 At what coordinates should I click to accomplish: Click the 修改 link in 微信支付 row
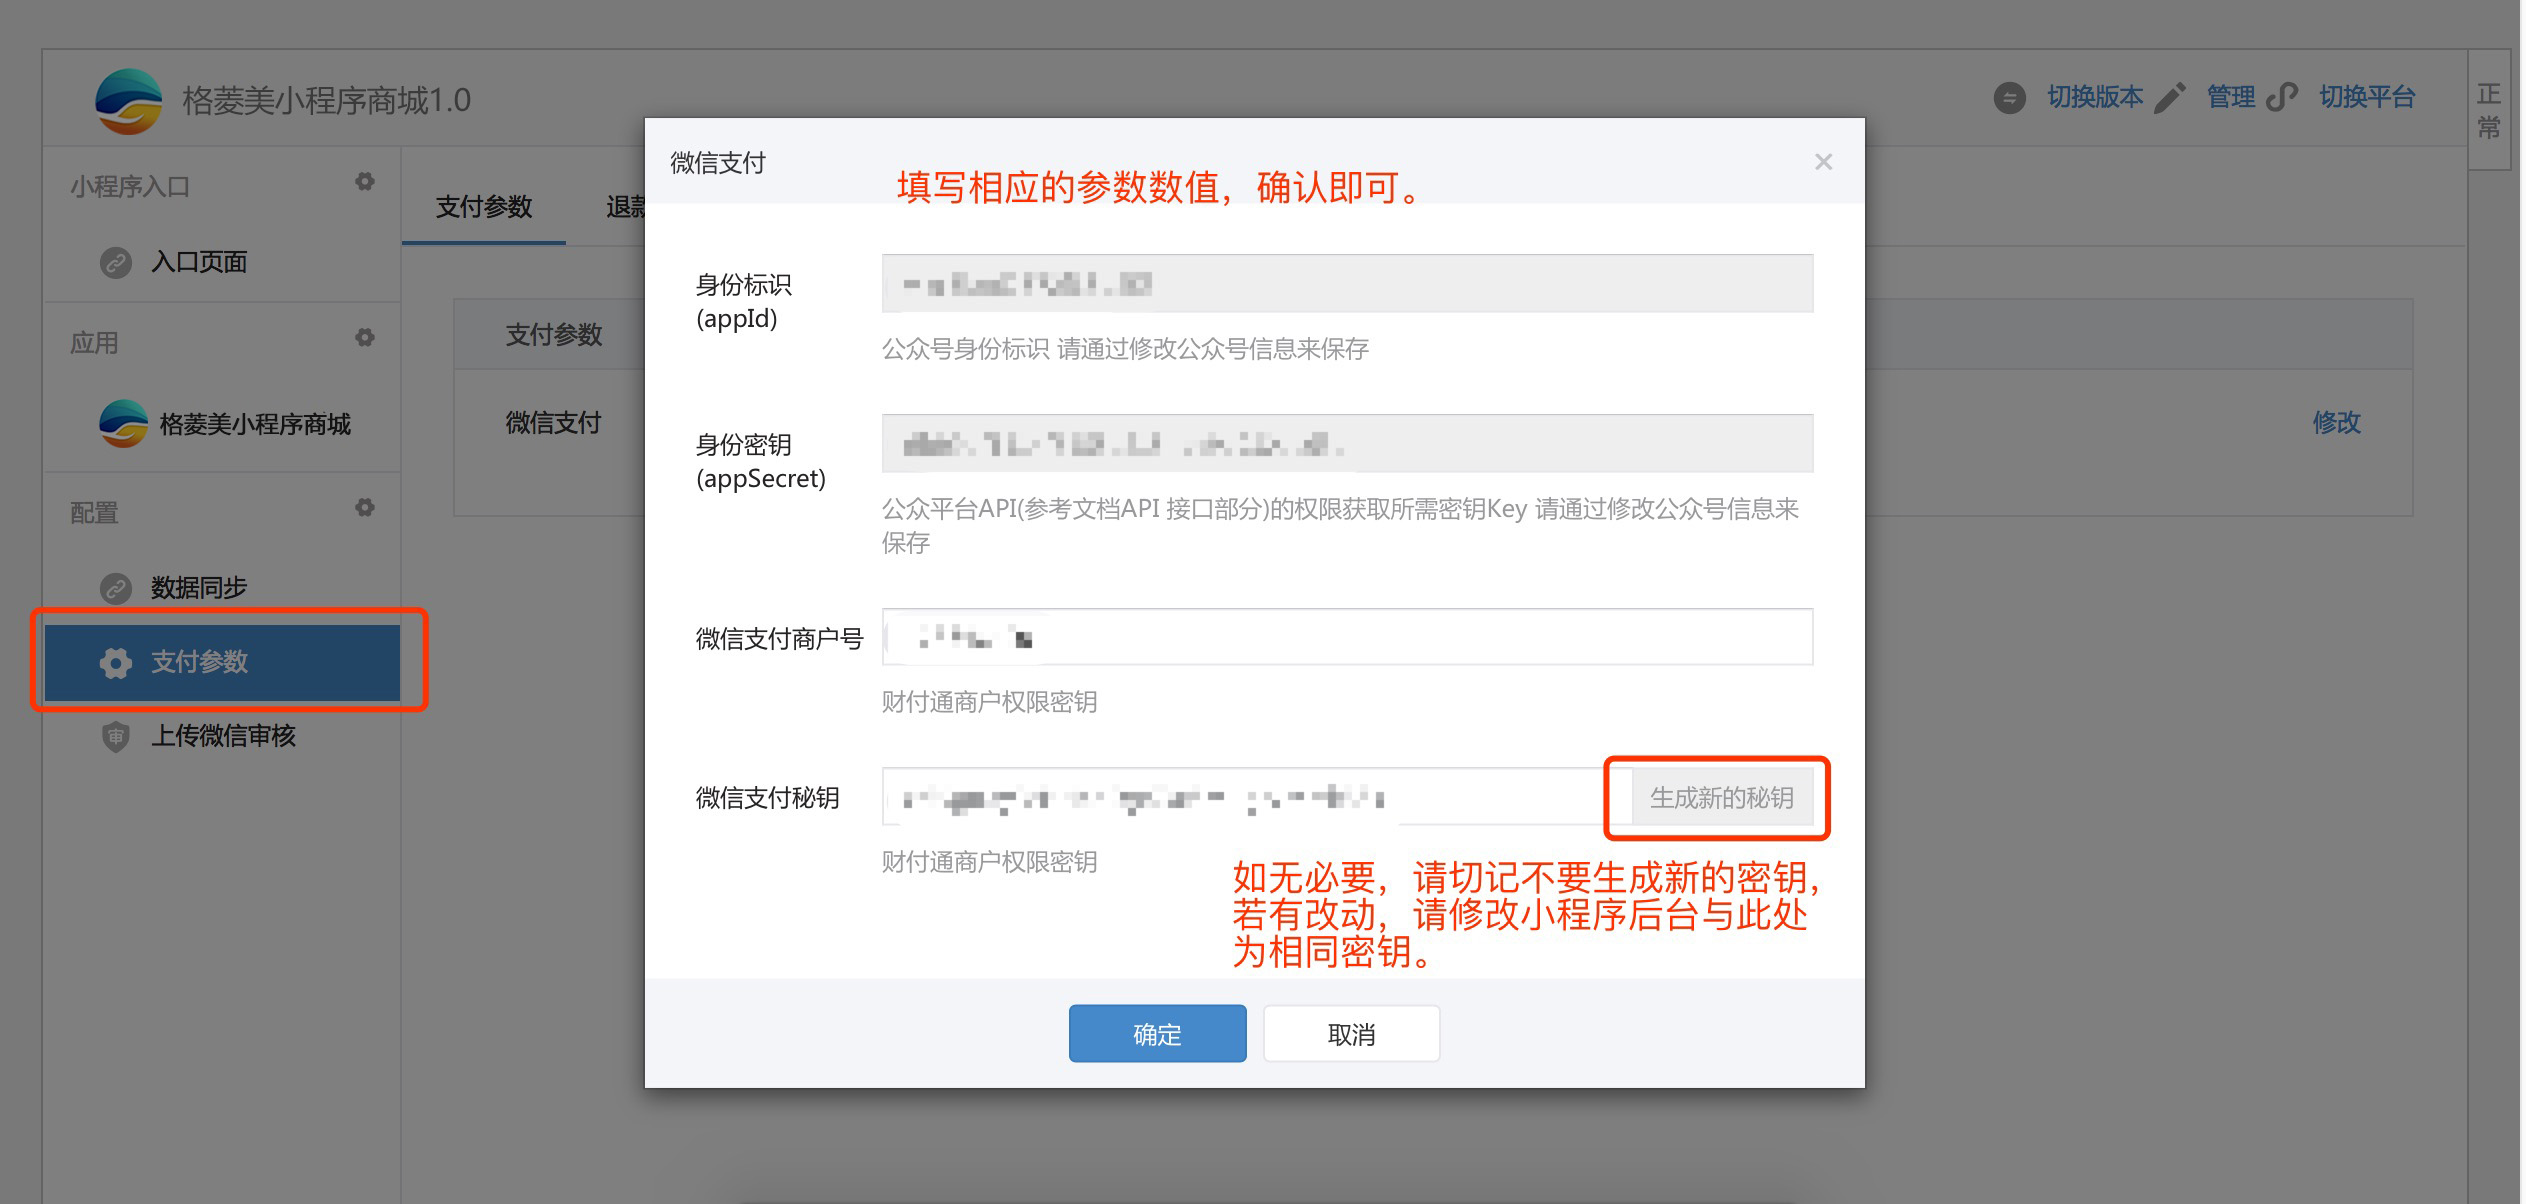(x=2337, y=423)
